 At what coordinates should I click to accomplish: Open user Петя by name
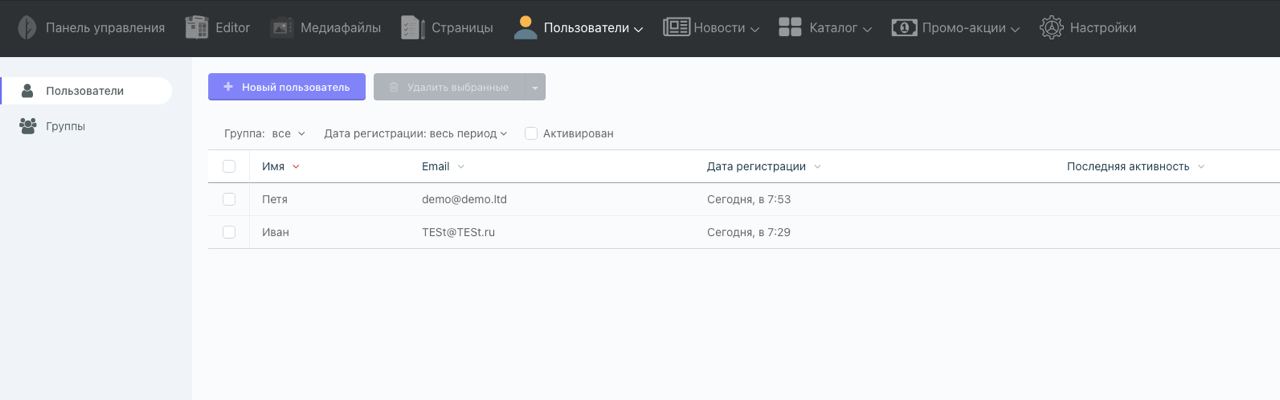click(275, 199)
